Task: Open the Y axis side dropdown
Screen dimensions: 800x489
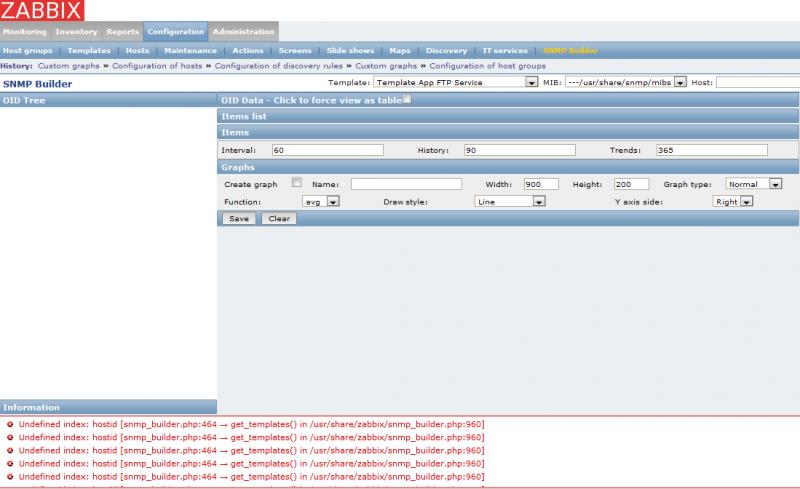Action: point(733,202)
